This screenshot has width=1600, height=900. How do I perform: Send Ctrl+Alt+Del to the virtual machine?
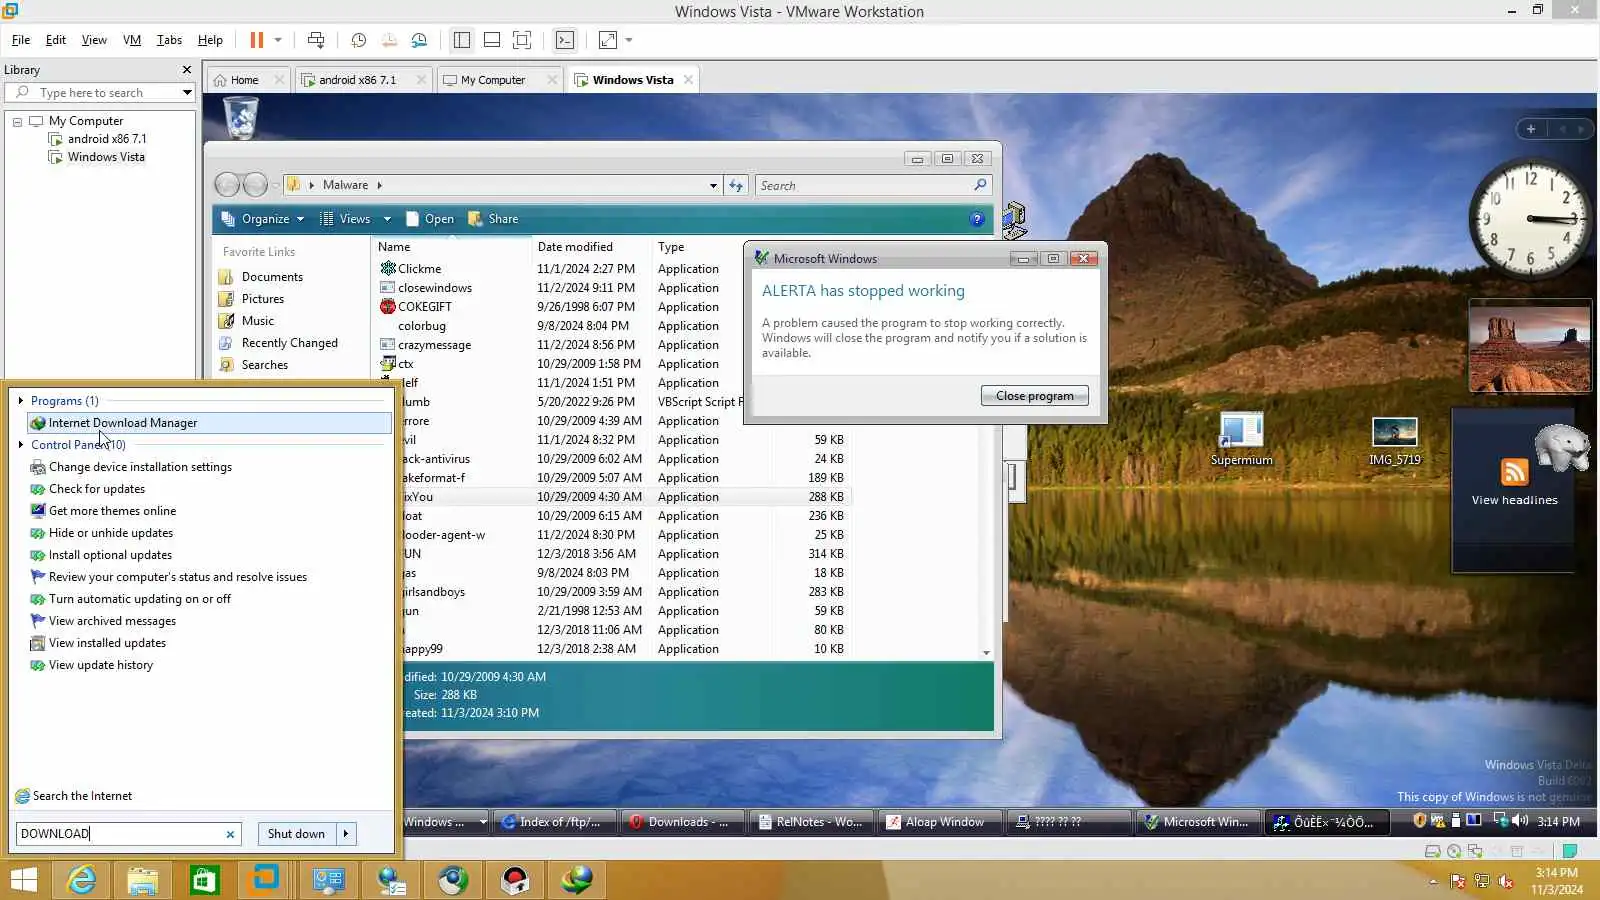coord(316,40)
